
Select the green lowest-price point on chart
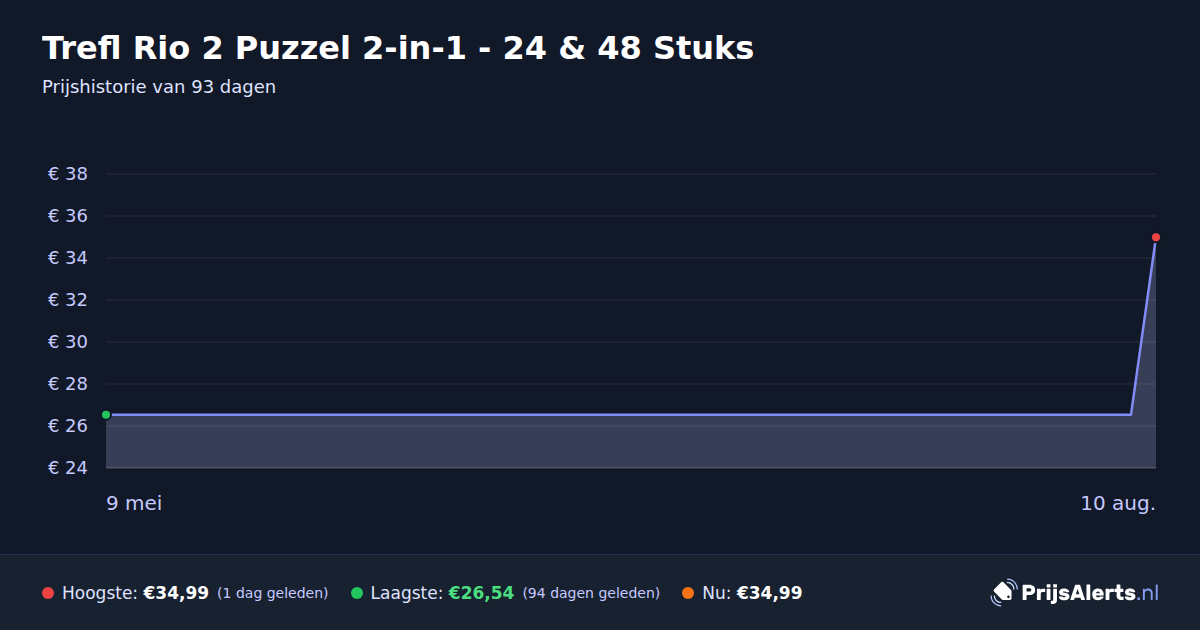coord(106,414)
